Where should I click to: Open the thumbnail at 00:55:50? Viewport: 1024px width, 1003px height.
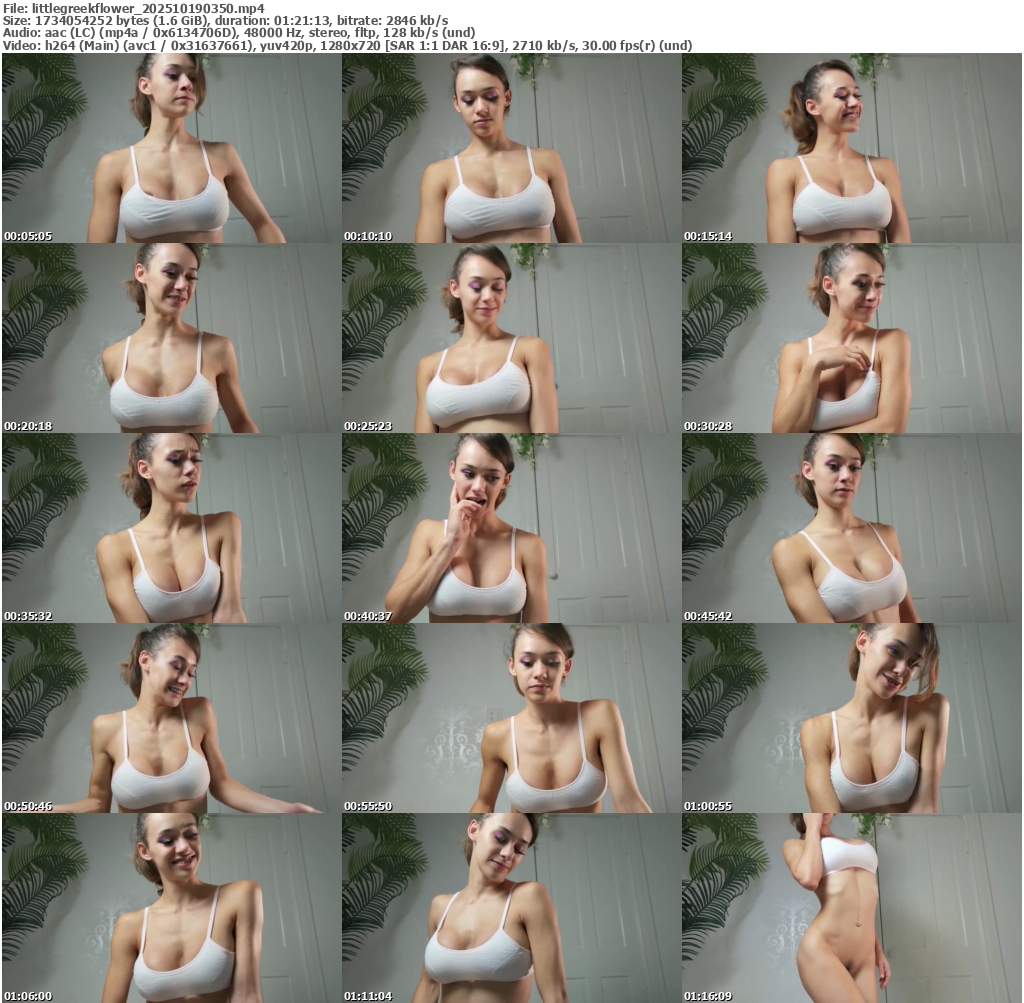[x=511, y=718]
